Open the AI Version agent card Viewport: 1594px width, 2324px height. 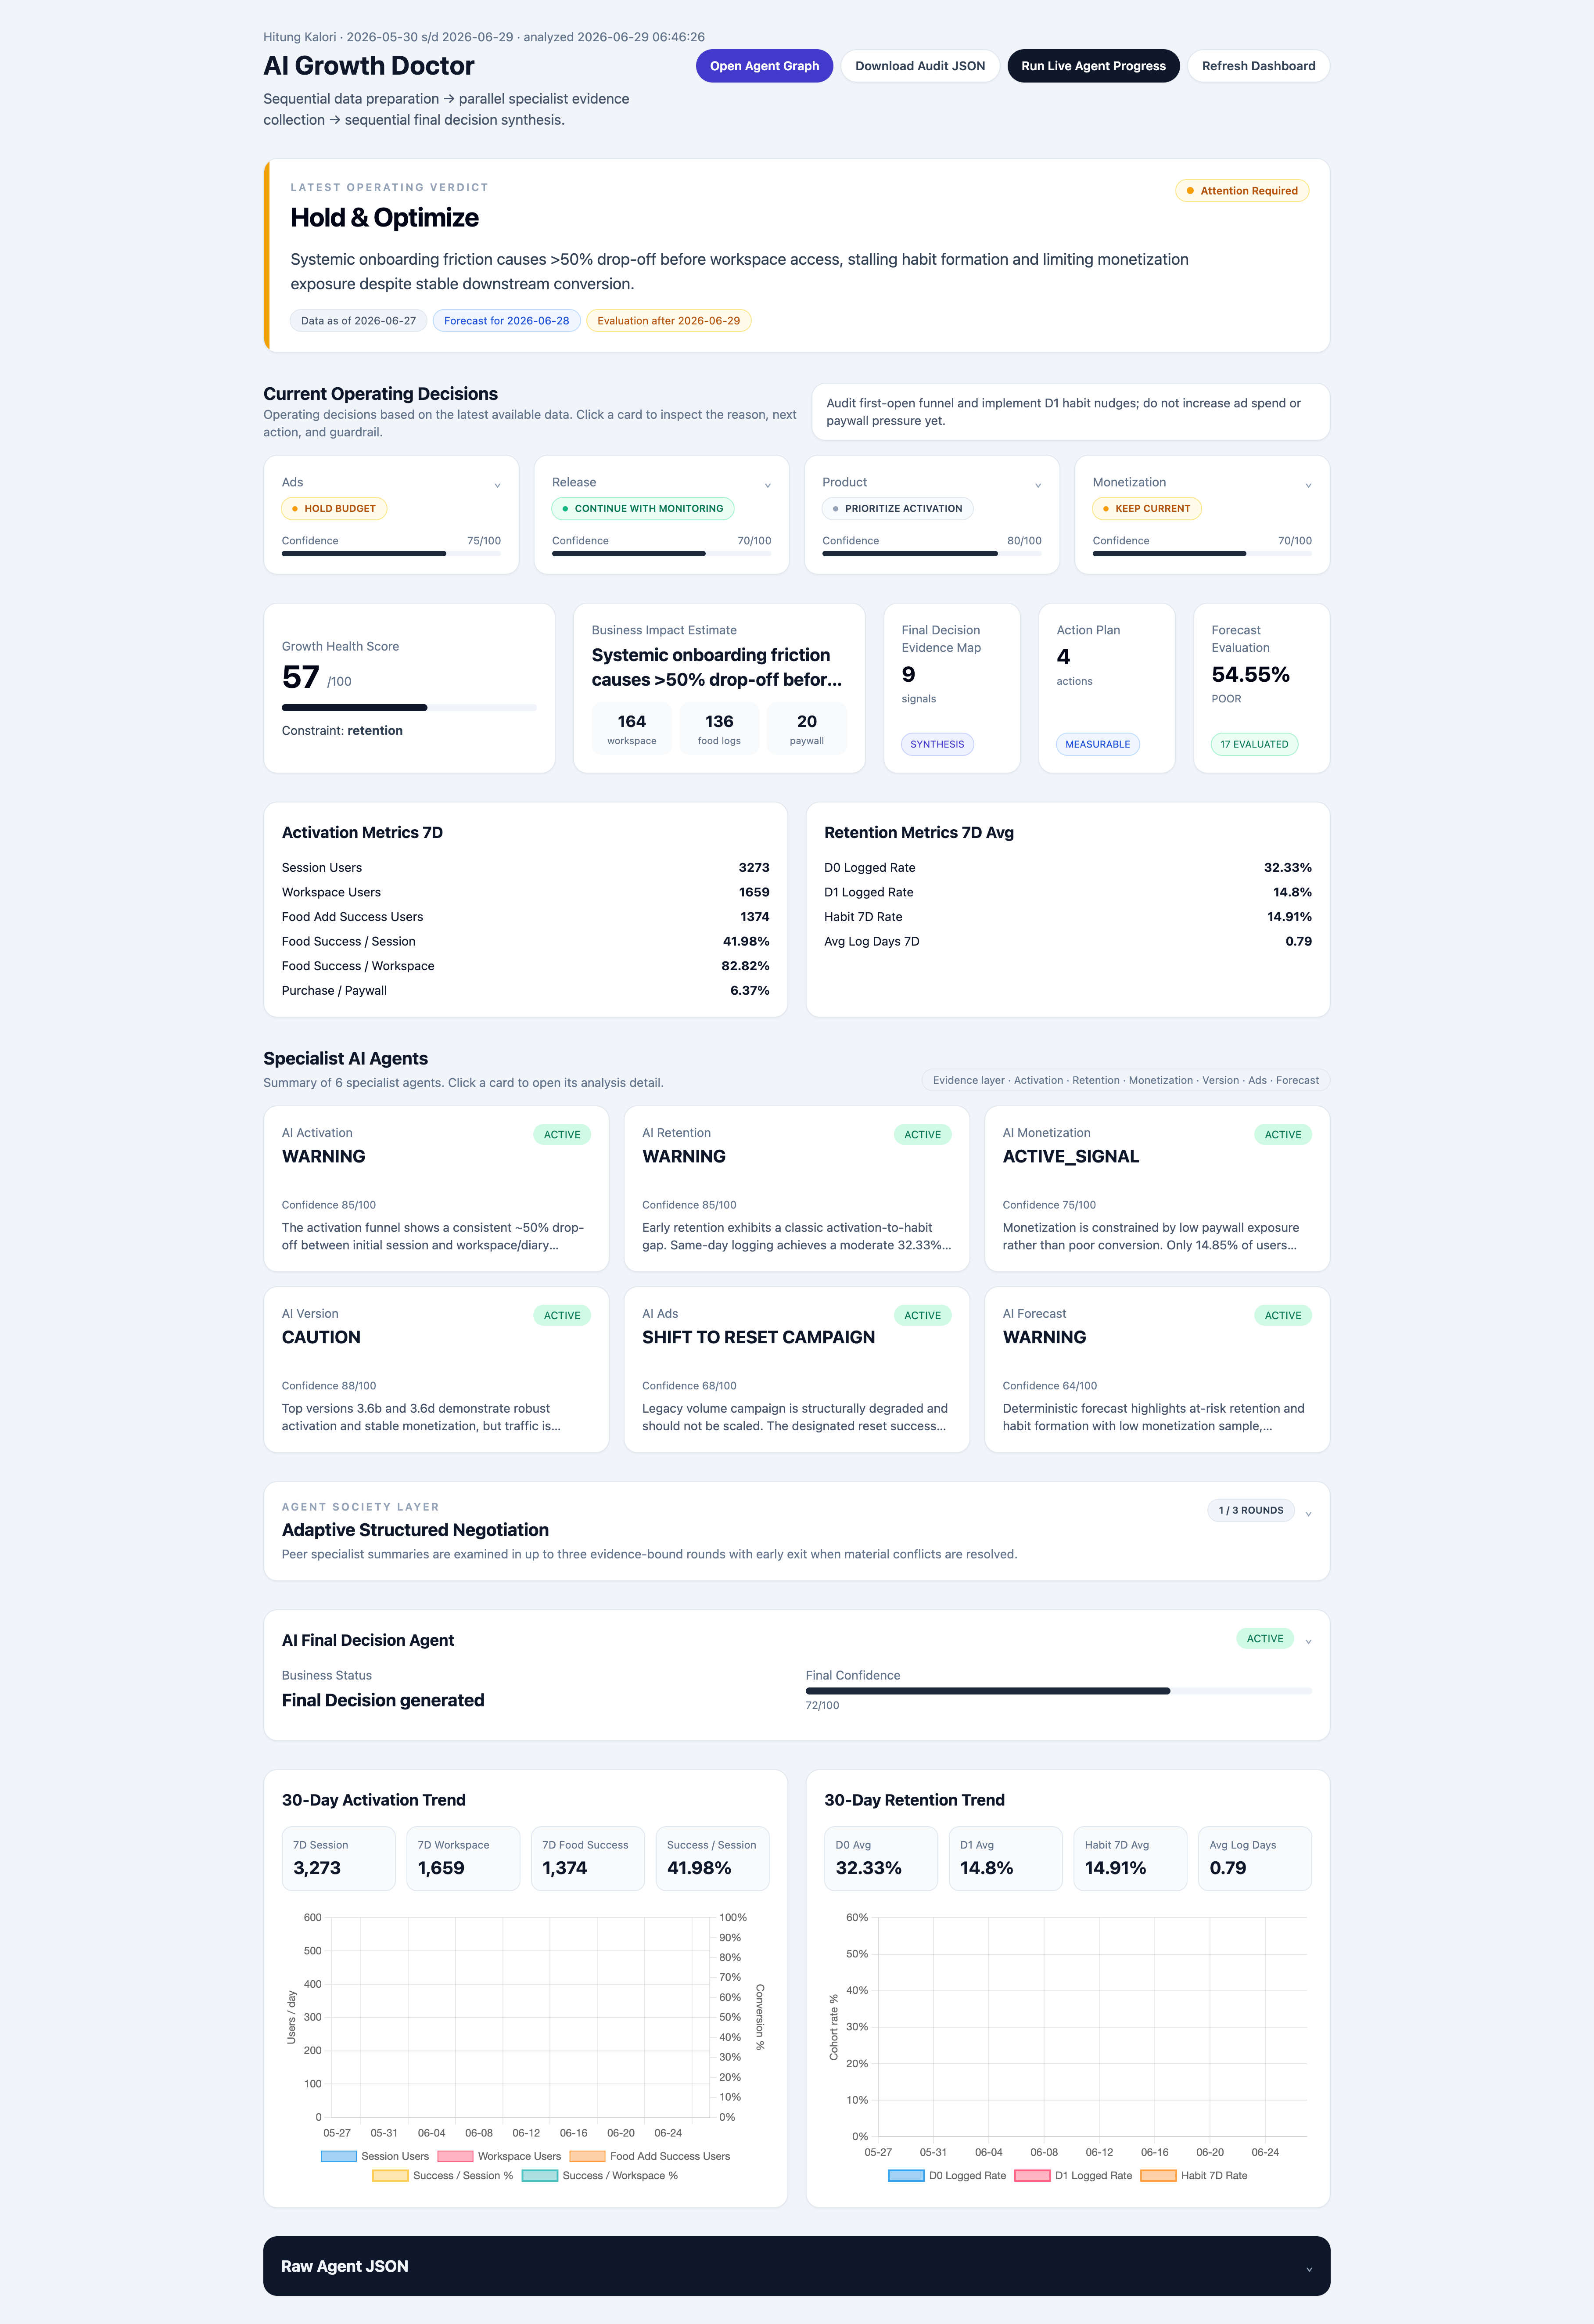click(x=436, y=1370)
